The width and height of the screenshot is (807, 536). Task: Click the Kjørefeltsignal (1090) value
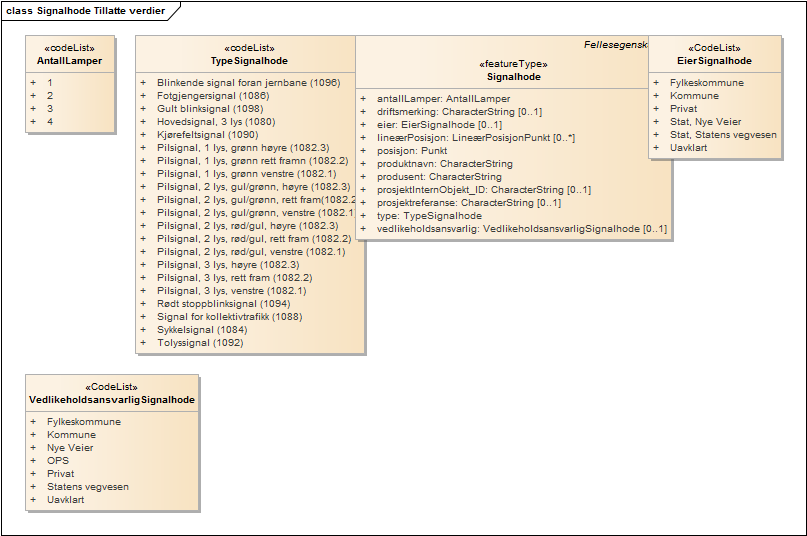click(207, 135)
